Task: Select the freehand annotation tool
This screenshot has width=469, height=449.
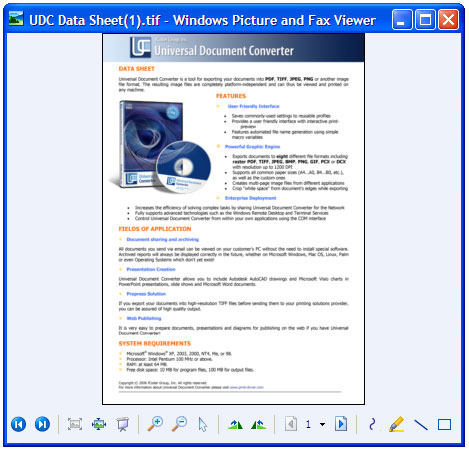Action: coord(372,424)
